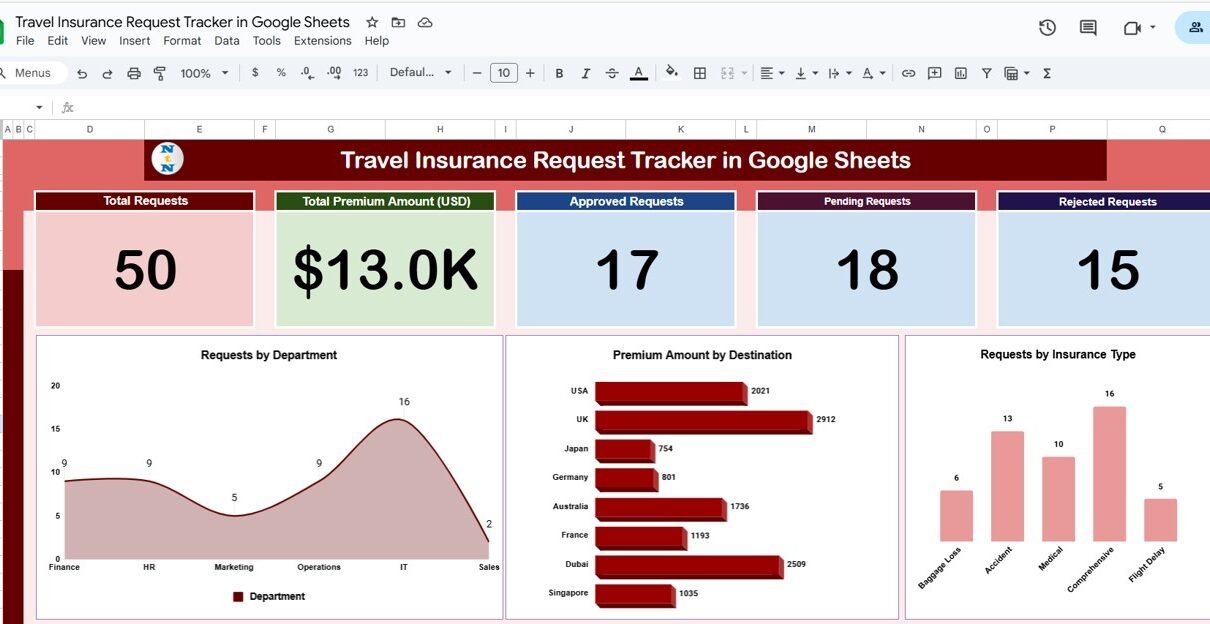Star the document title
1210x624 pixels.
point(372,22)
